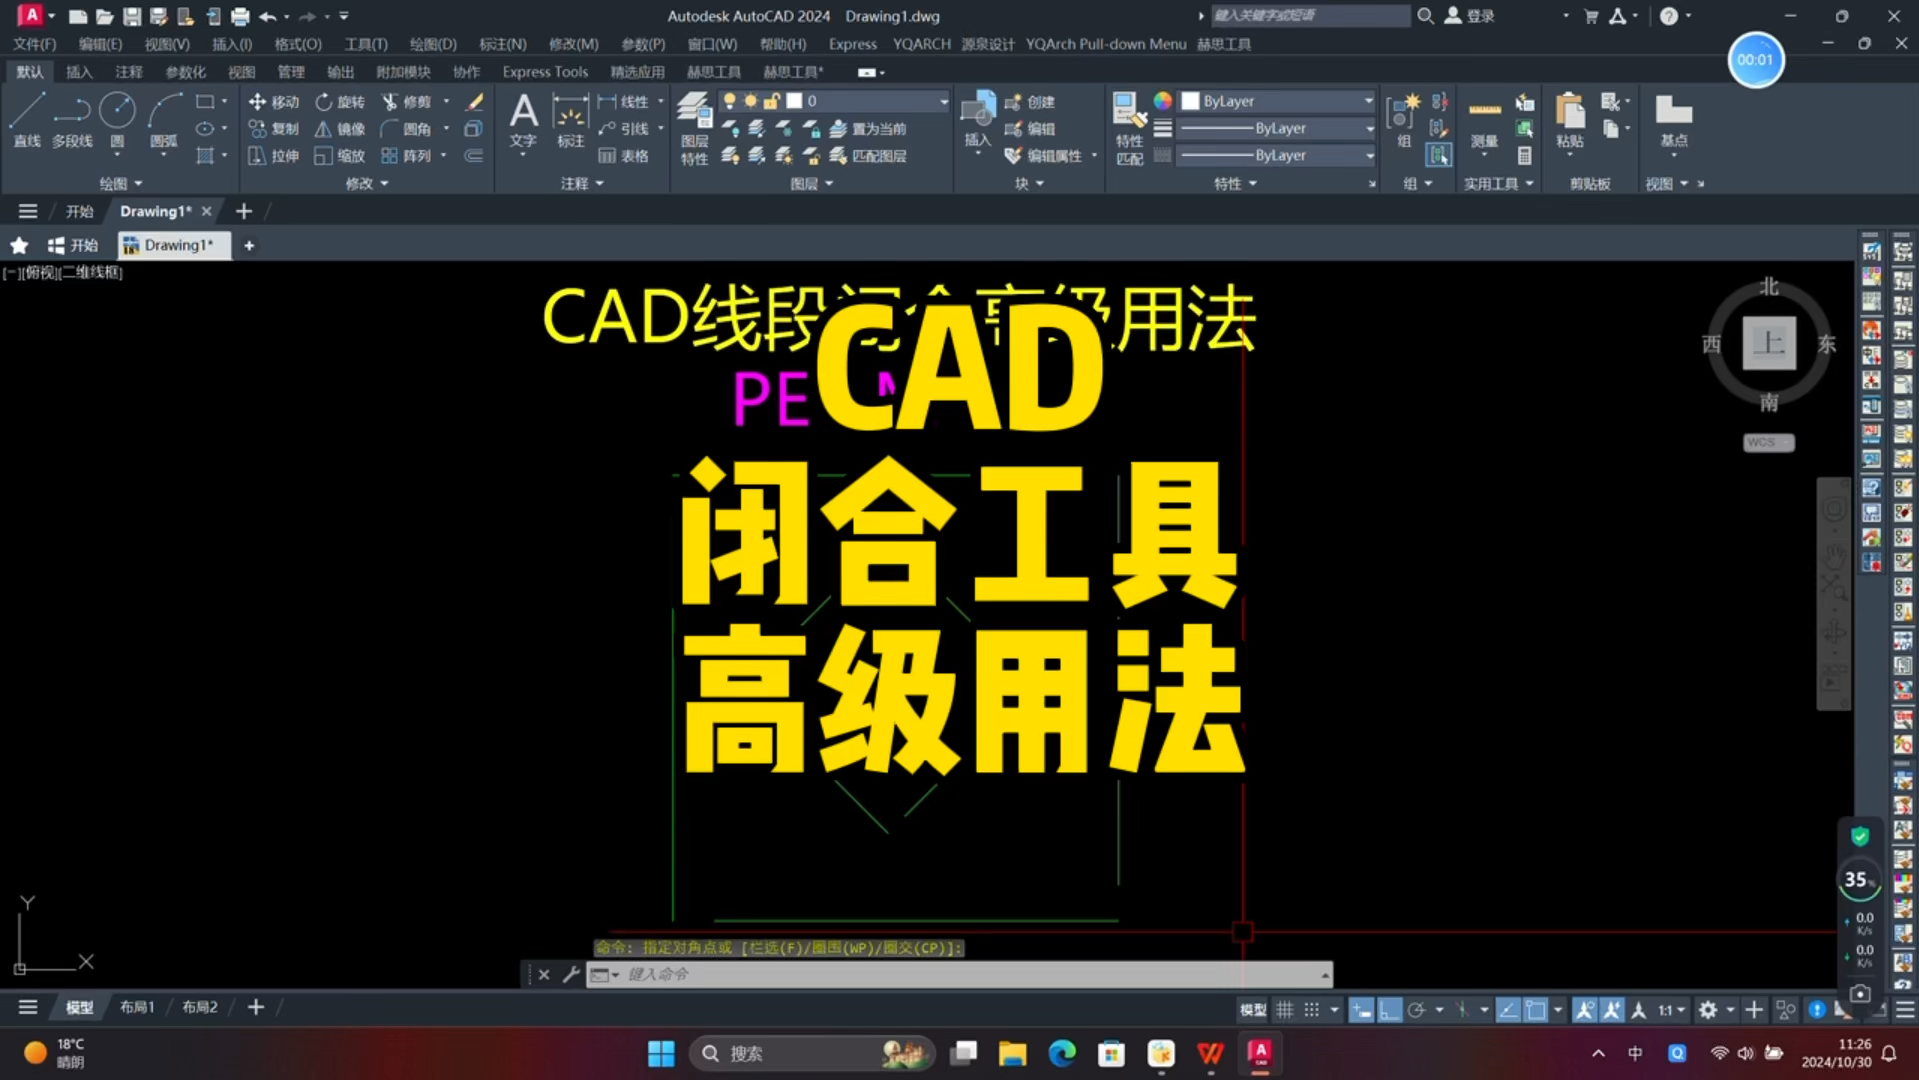Viewport: 1919px width, 1080px height.
Task: Toggle grid display in the status bar
Action: point(1285,1008)
